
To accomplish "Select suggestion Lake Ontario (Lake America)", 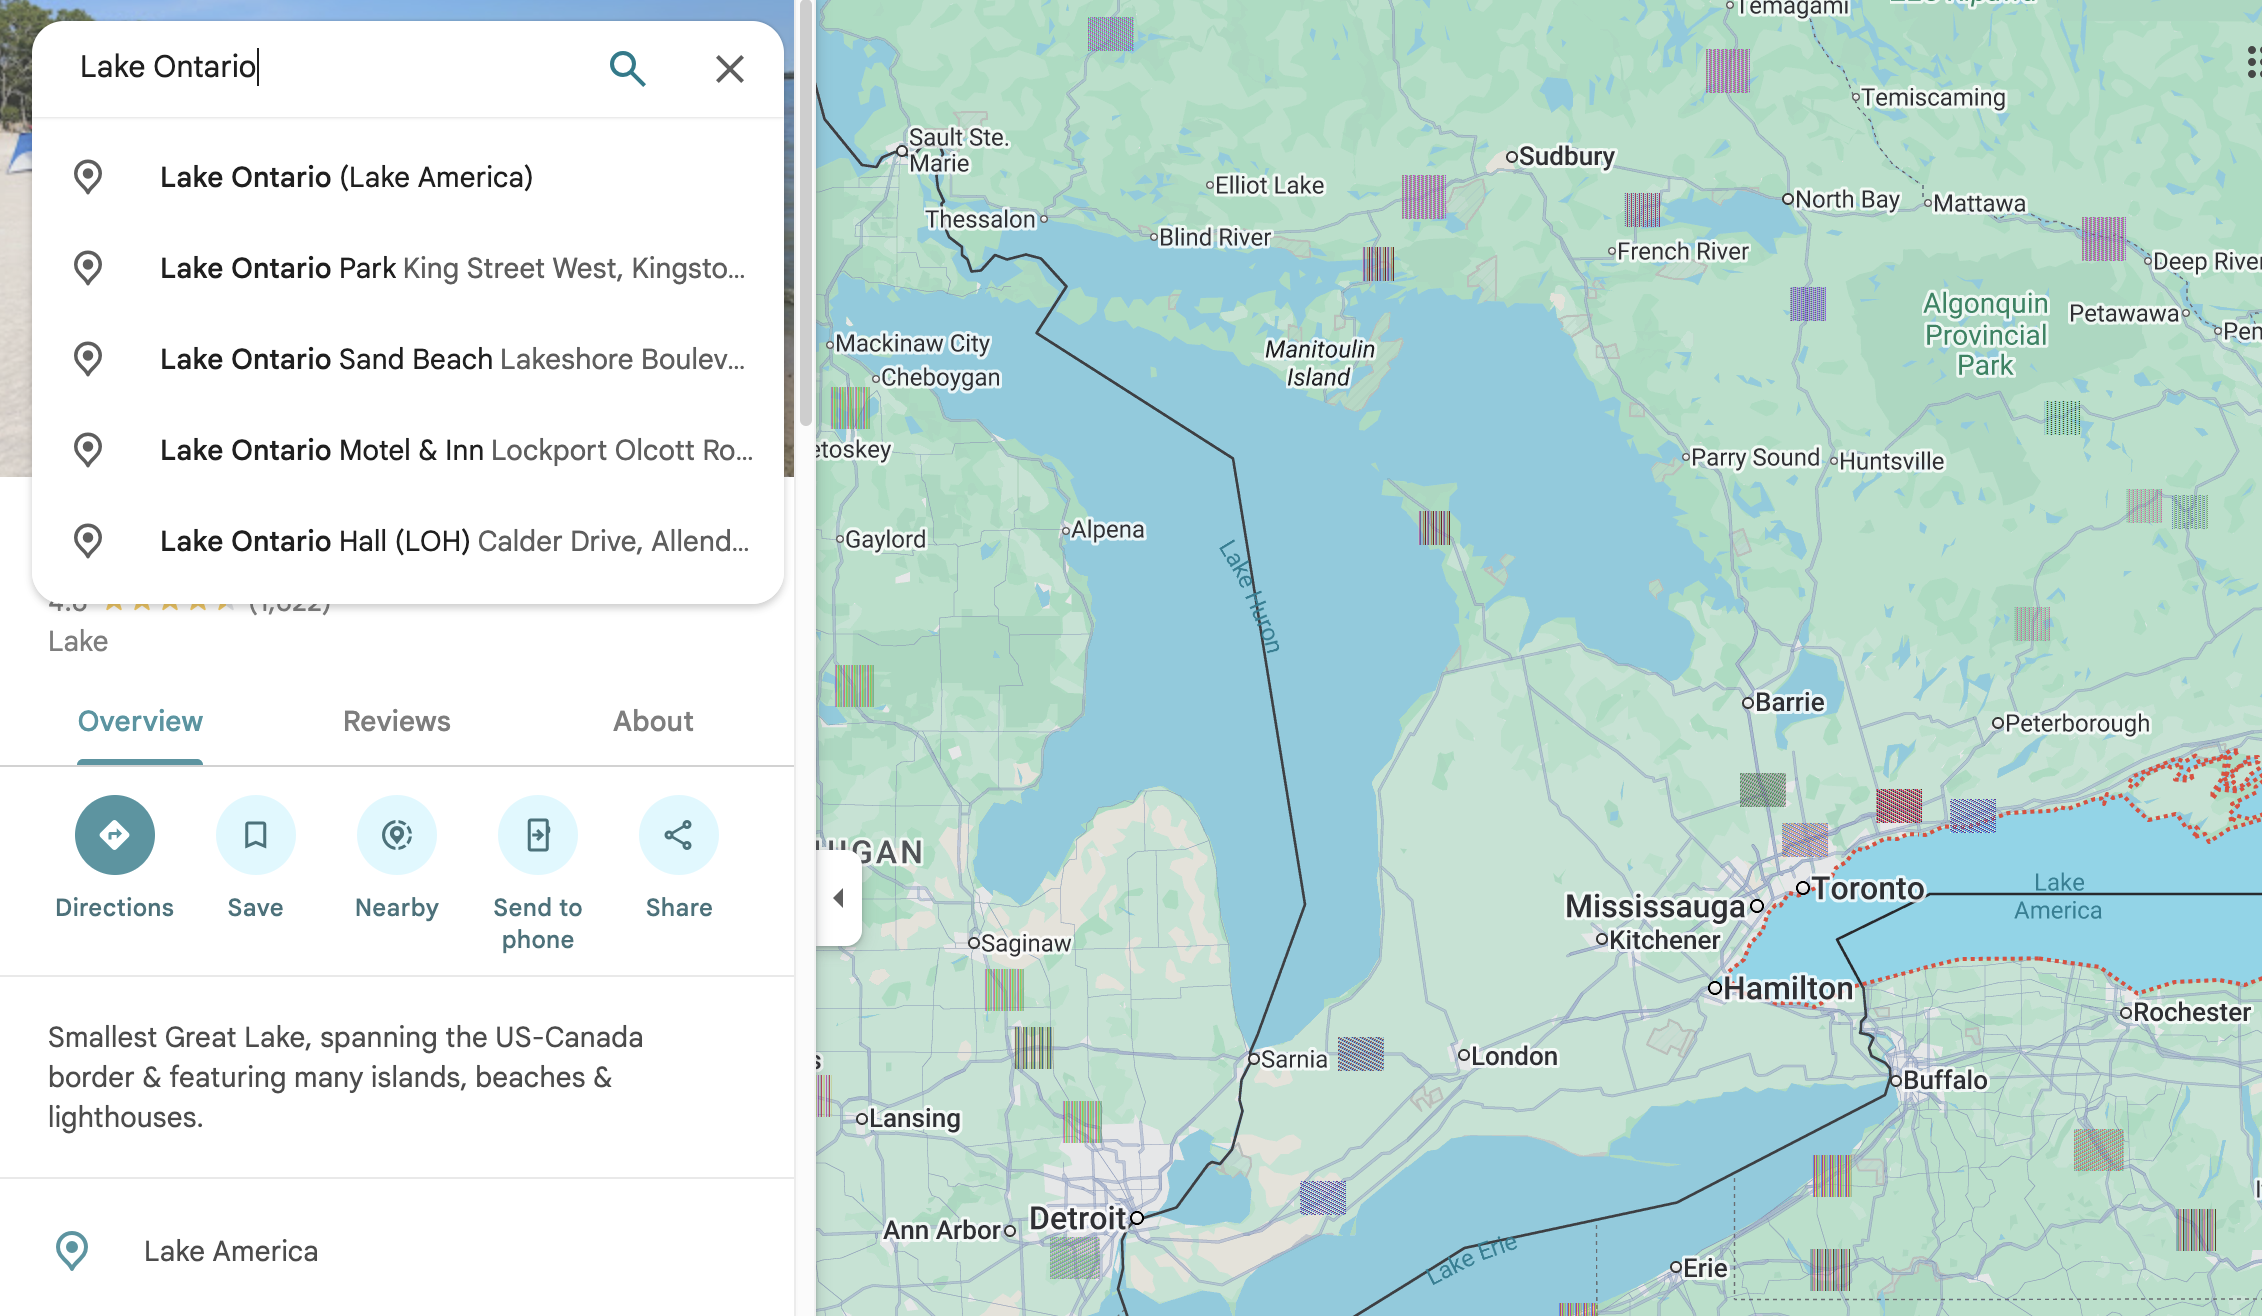I will [x=408, y=177].
